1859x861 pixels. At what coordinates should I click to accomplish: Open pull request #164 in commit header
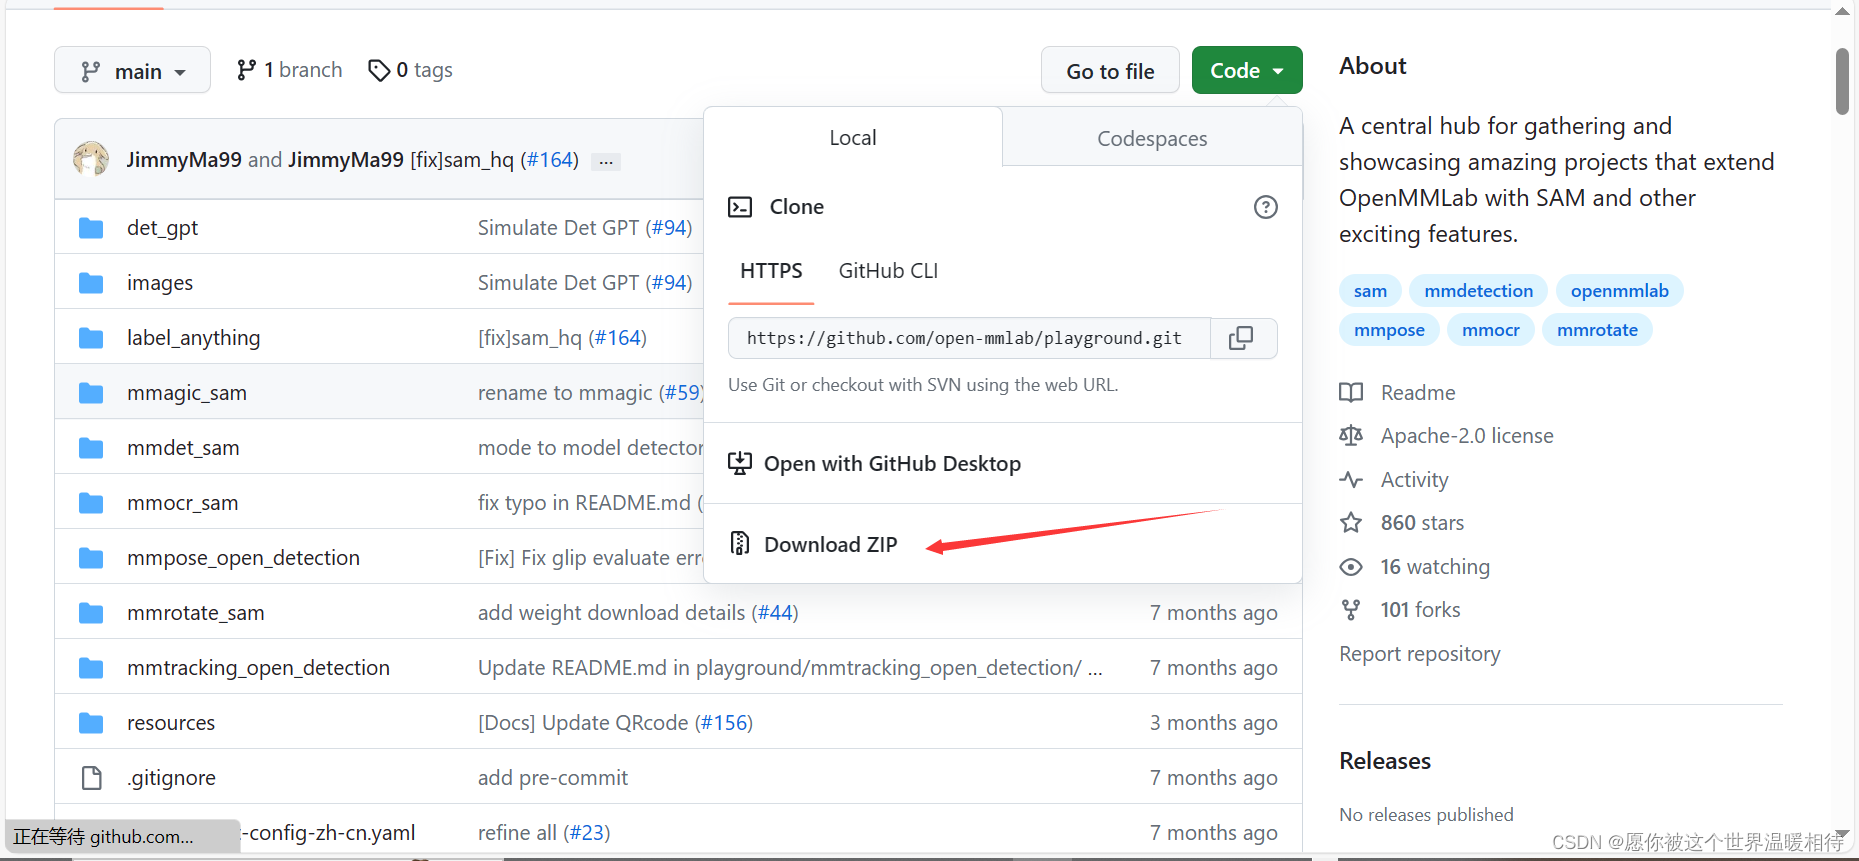pos(550,160)
